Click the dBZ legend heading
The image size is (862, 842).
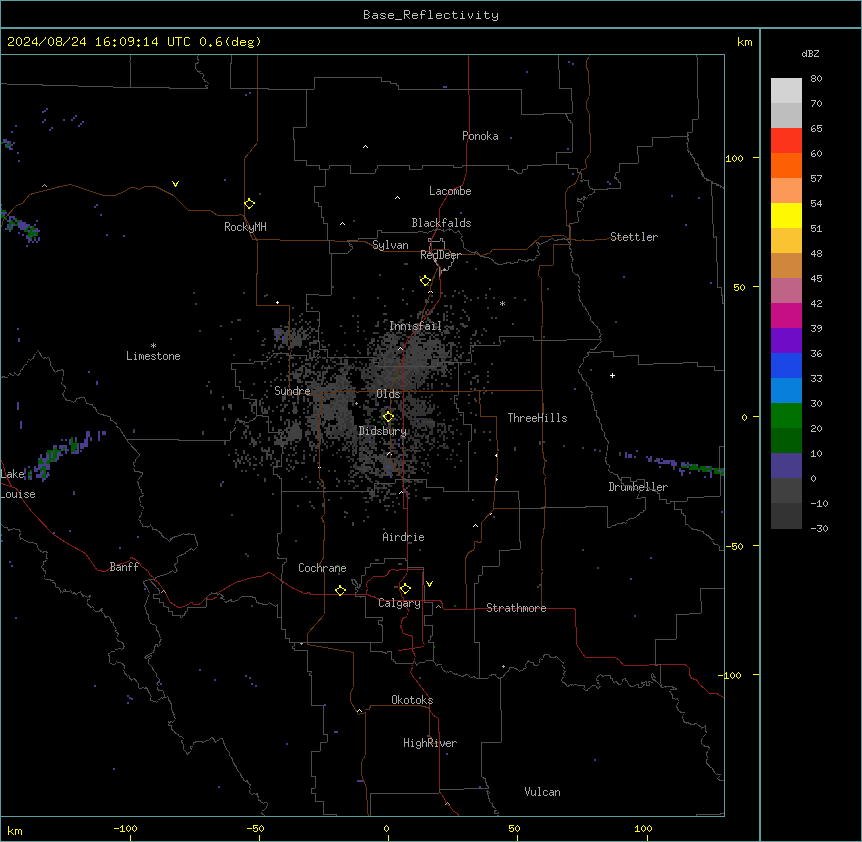pos(810,53)
